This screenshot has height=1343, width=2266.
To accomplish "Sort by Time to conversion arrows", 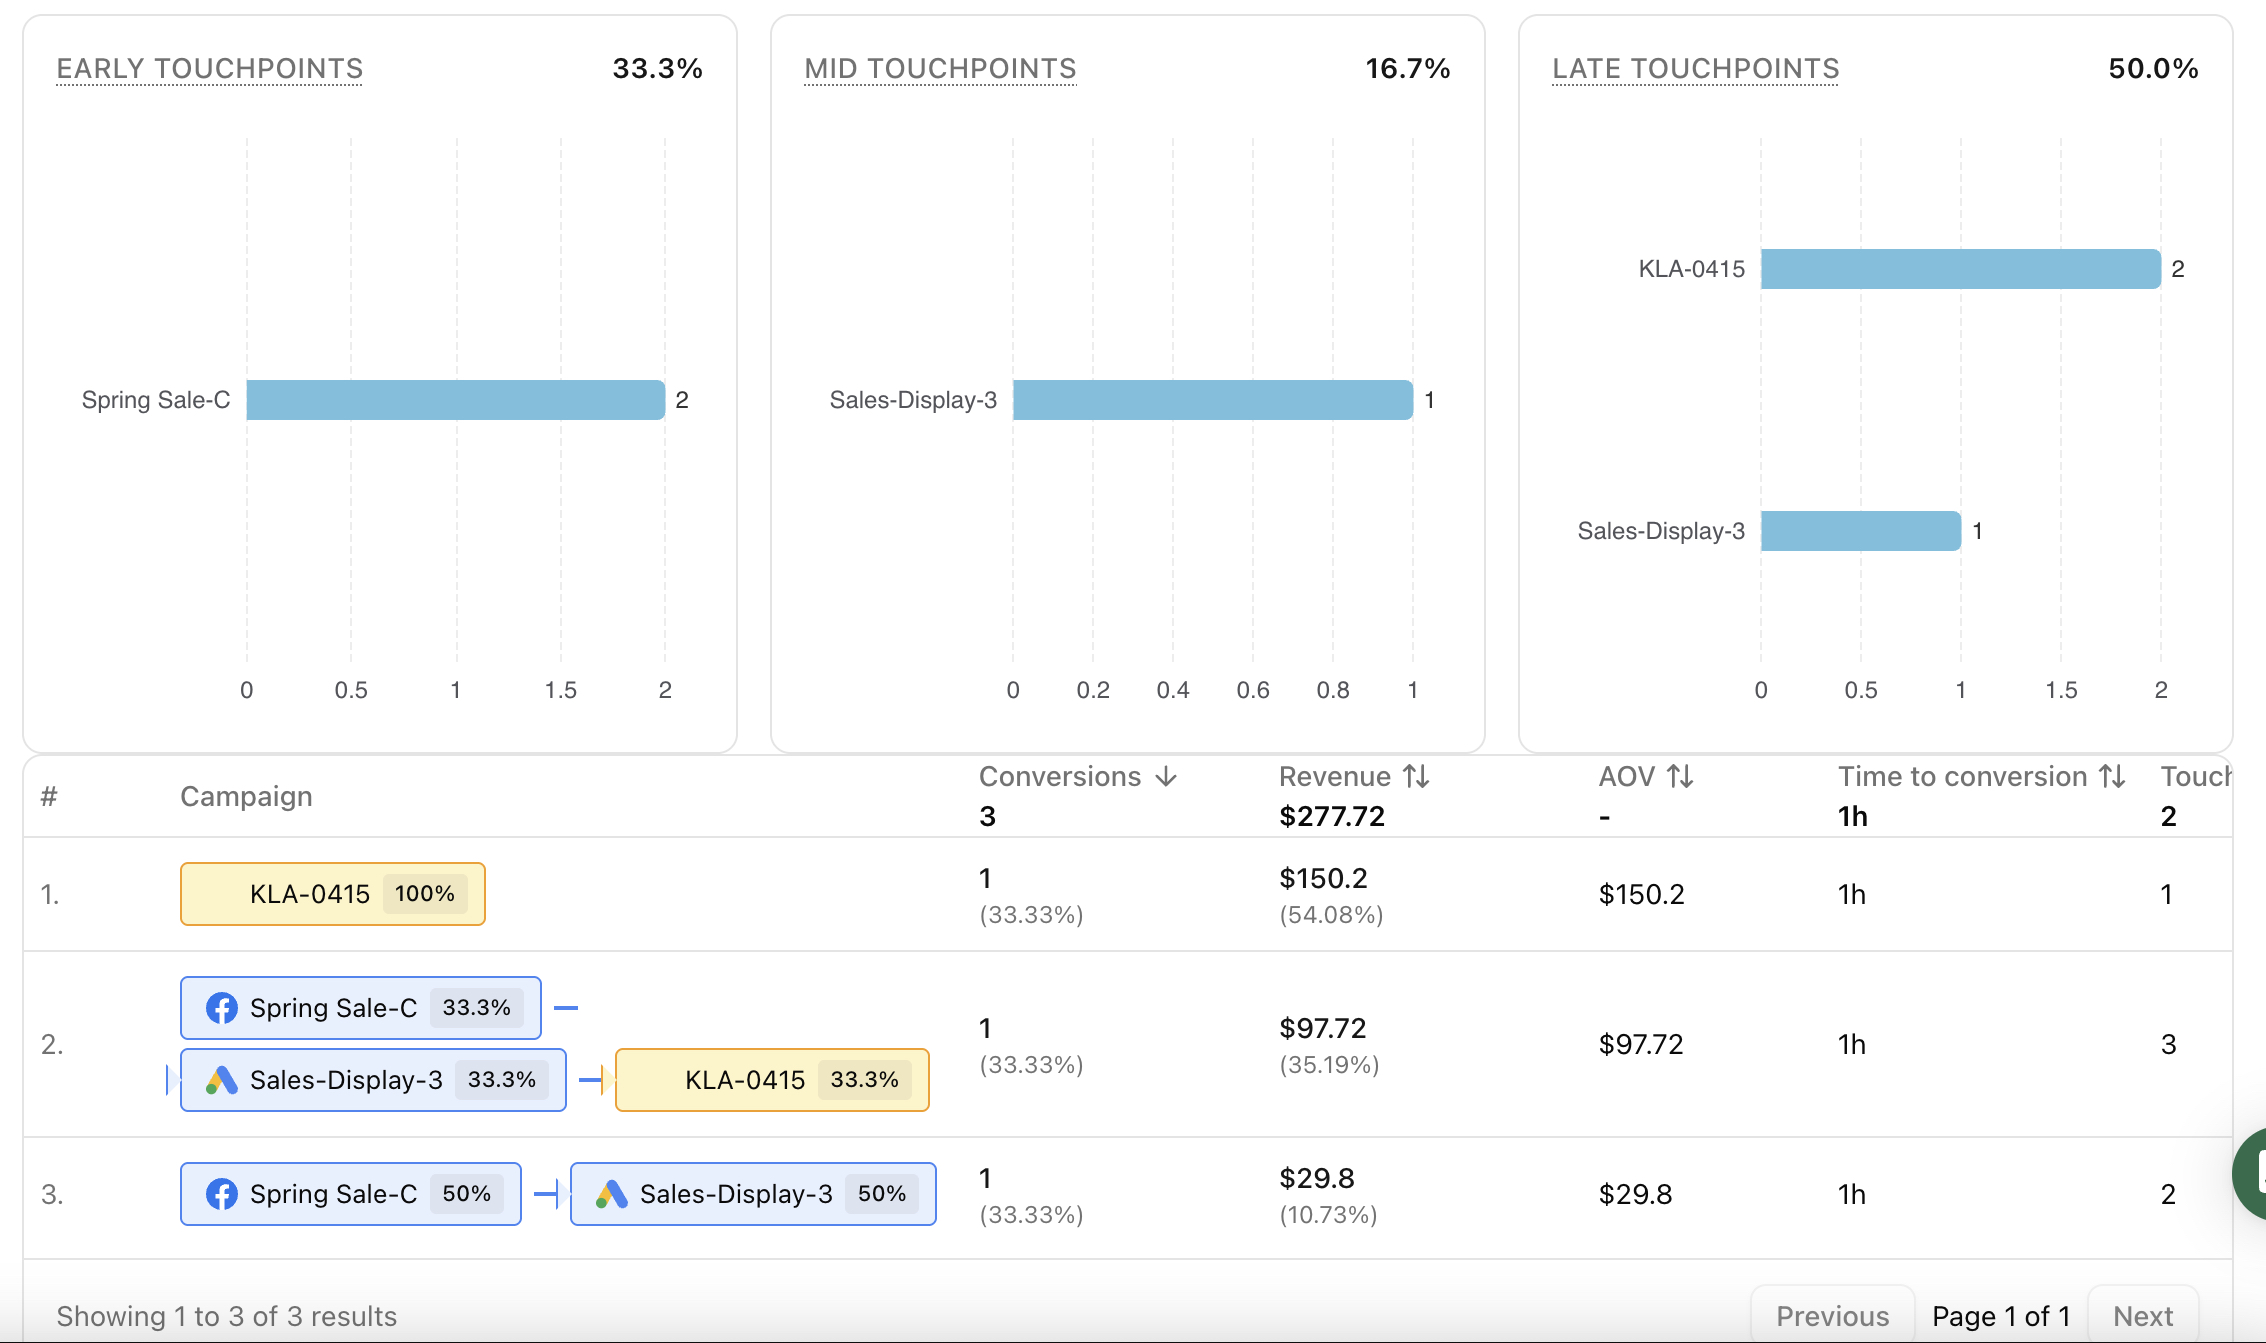I will pyautogui.click(x=2112, y=777).
